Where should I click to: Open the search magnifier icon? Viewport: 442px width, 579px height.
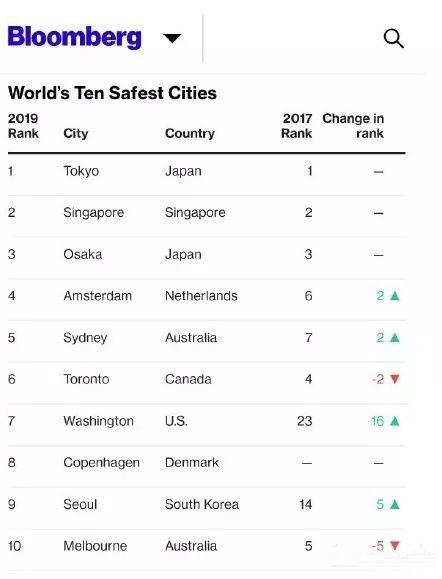394,38
